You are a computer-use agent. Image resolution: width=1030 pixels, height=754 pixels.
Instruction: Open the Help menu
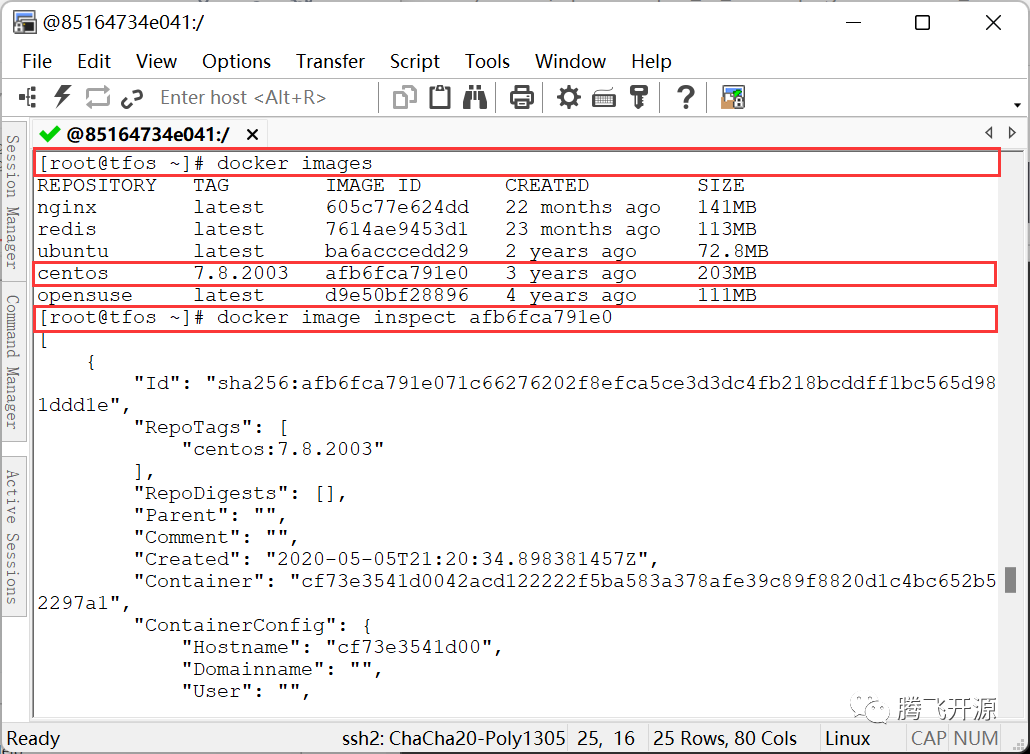click(651, 61)
